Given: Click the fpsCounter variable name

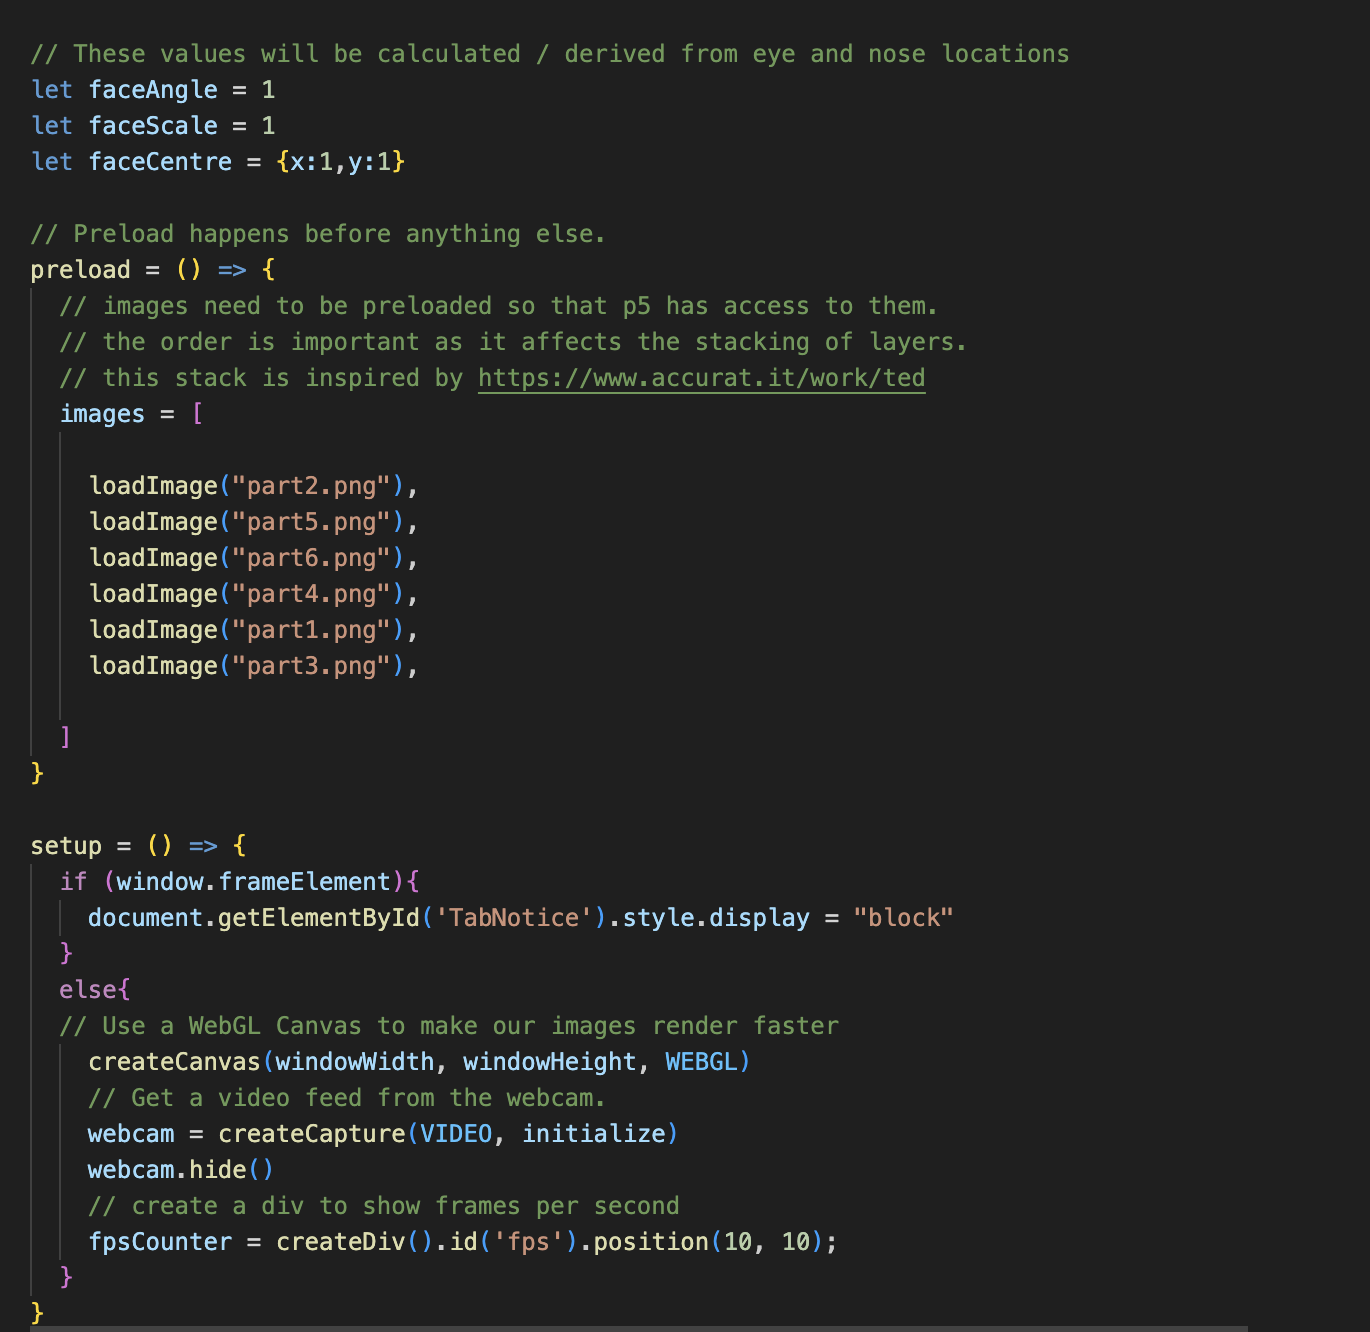Looking at the screenshot, I should (160, 1242).
